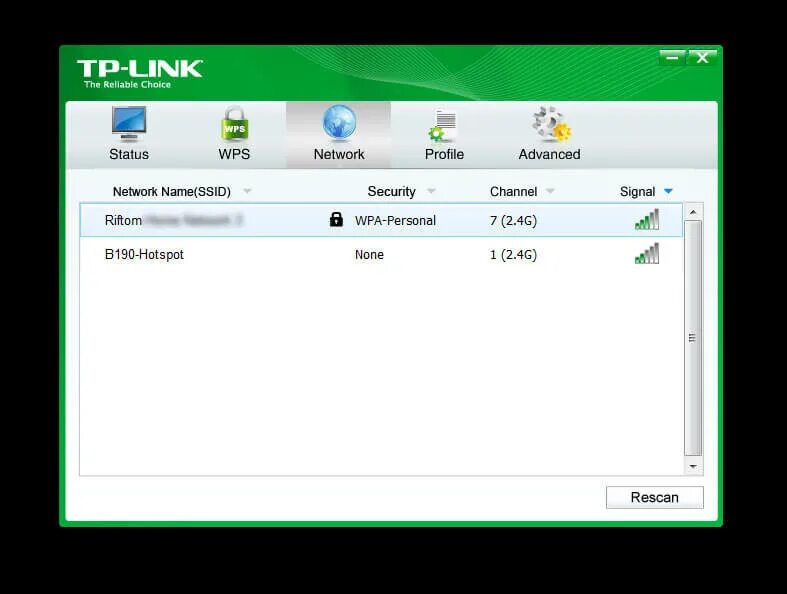The height and width of the screenshot is (594, 787).
Task: Click the Signal column header text
Action: point(637,192)
